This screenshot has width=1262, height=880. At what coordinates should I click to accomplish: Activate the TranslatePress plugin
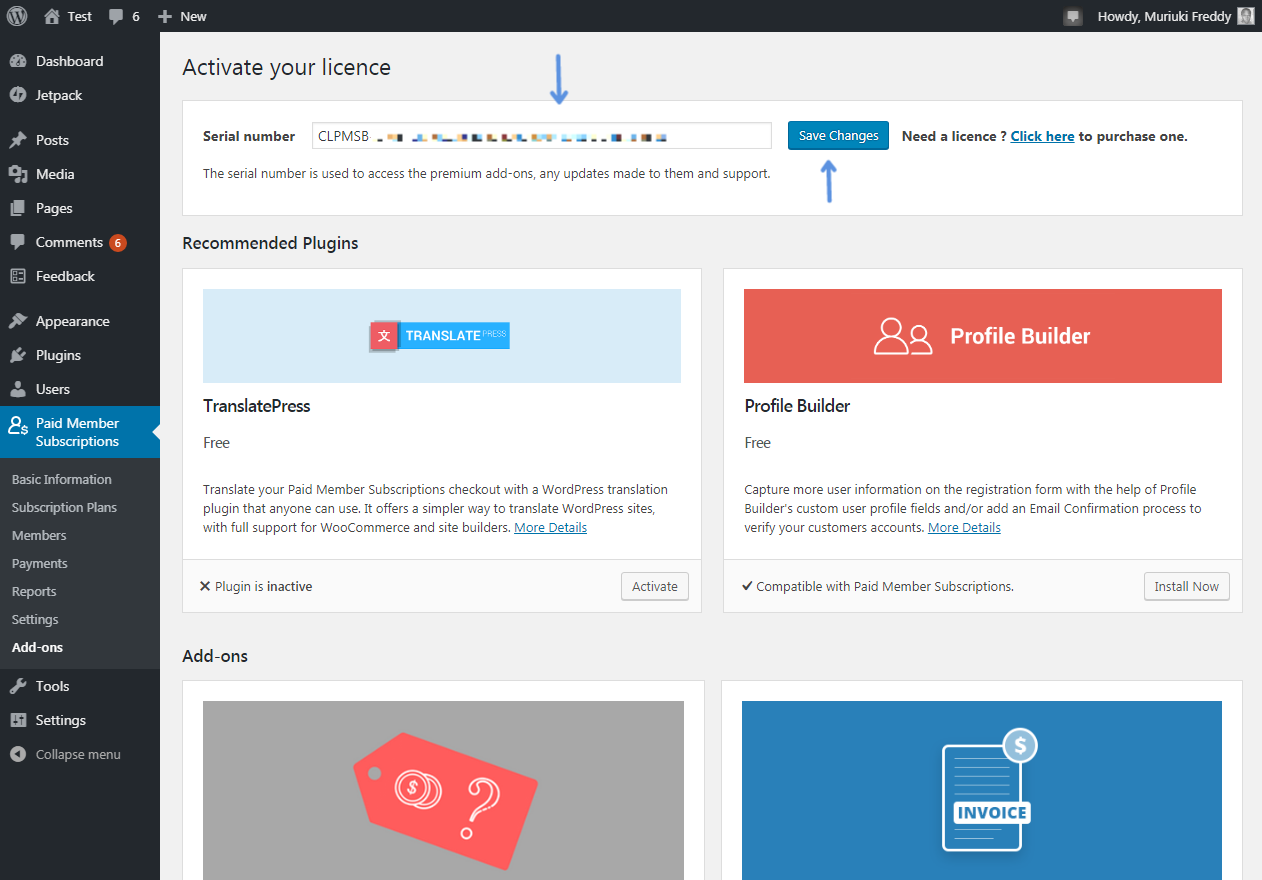655,587
